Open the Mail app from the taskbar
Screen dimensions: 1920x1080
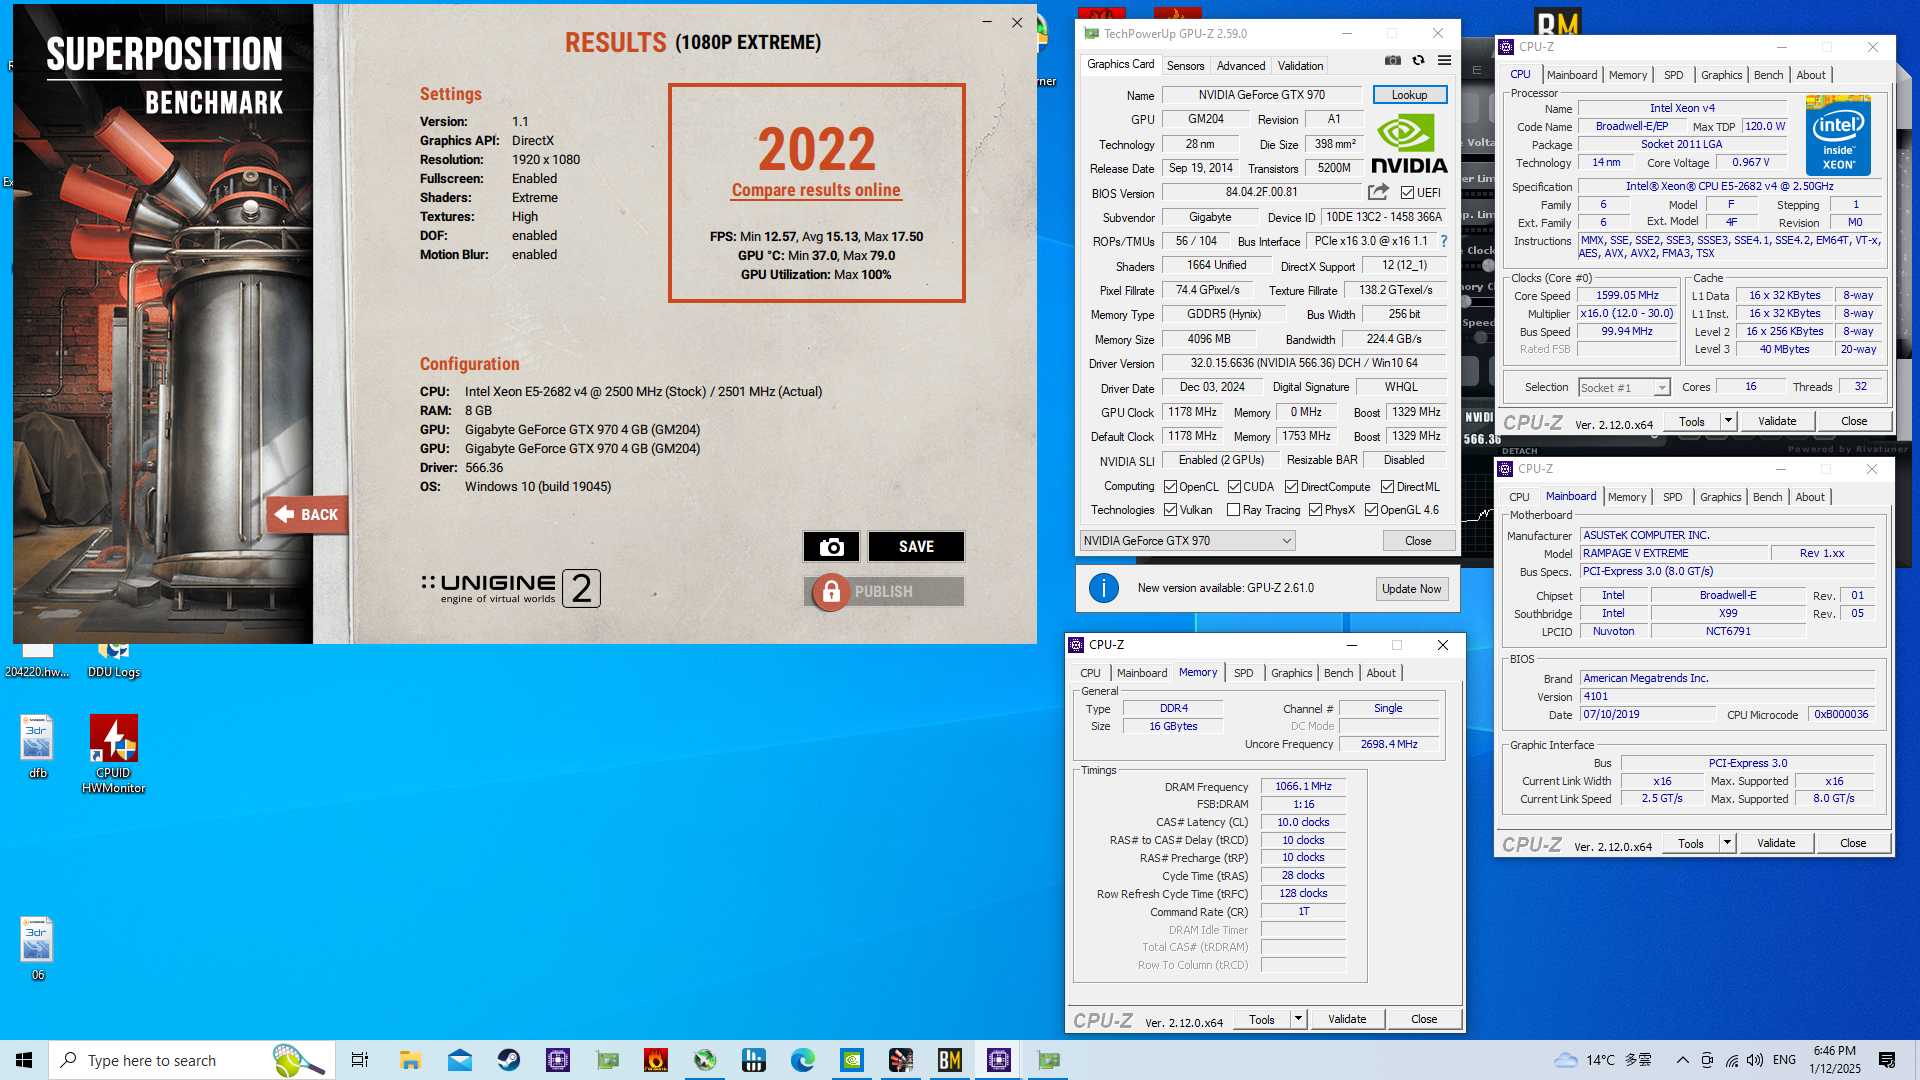coord(459,1060)
